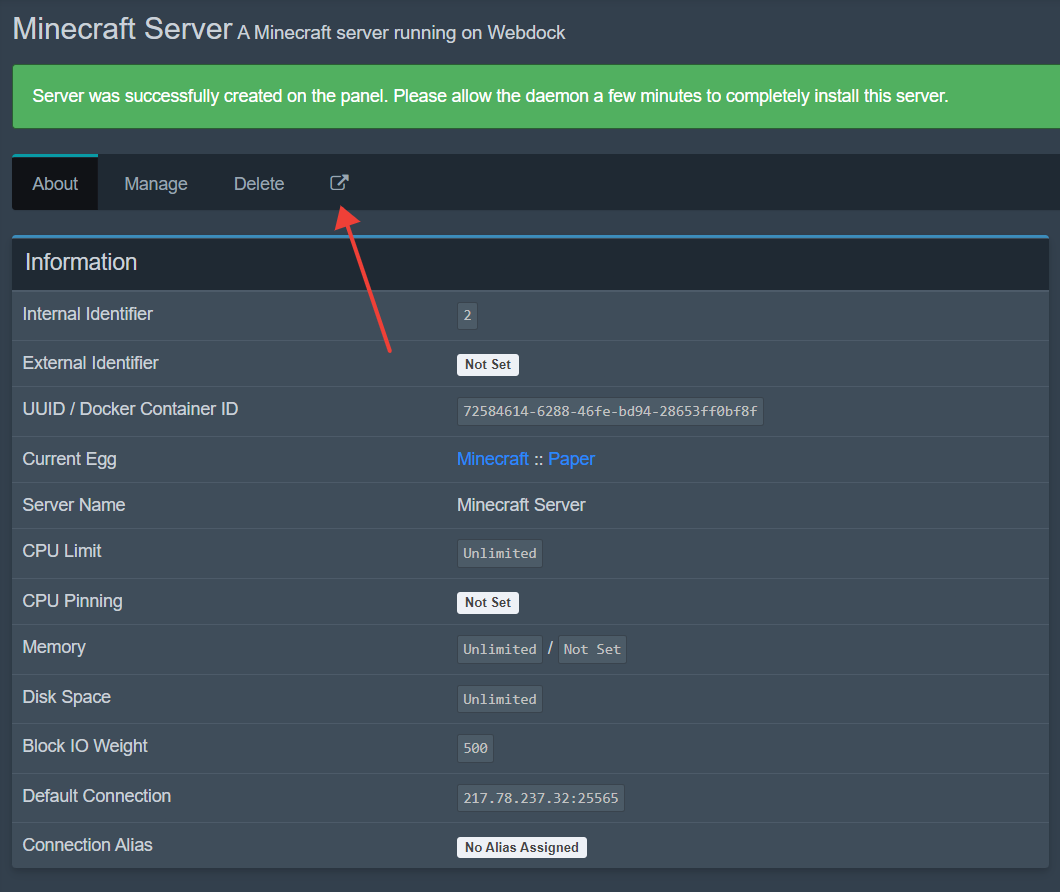Switch to the About tab

[55, 184]
